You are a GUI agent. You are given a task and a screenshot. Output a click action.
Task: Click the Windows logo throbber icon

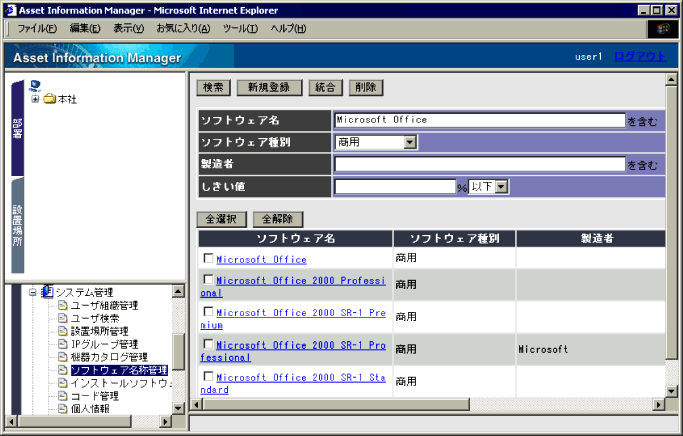[663, 29]
